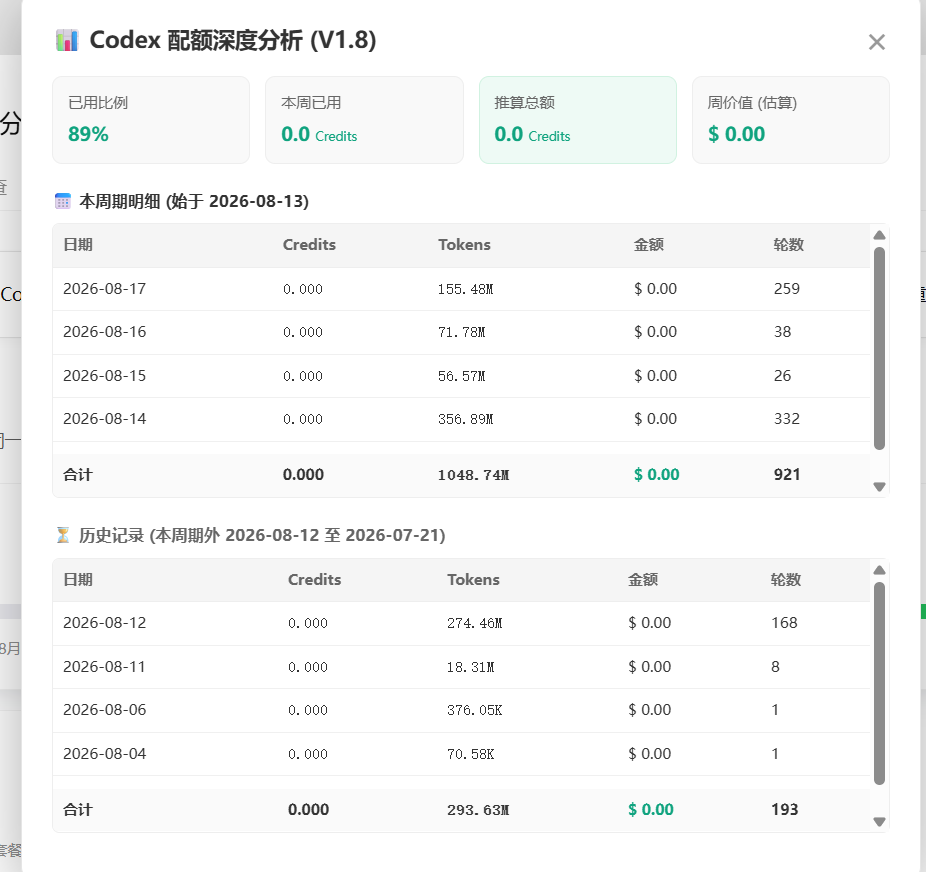The width and height of the screenshot is (926, 872).
Task: Click the 金额 header in history table
Action: tap(643, 579)
